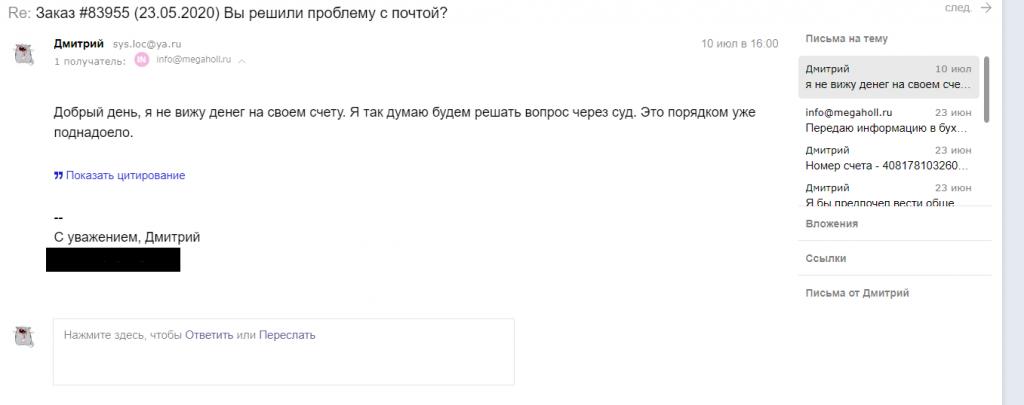1024x405 pixels.
Task: Click Ответить link in the reply box
Action: pyautogui.click(x=209, y=335)
